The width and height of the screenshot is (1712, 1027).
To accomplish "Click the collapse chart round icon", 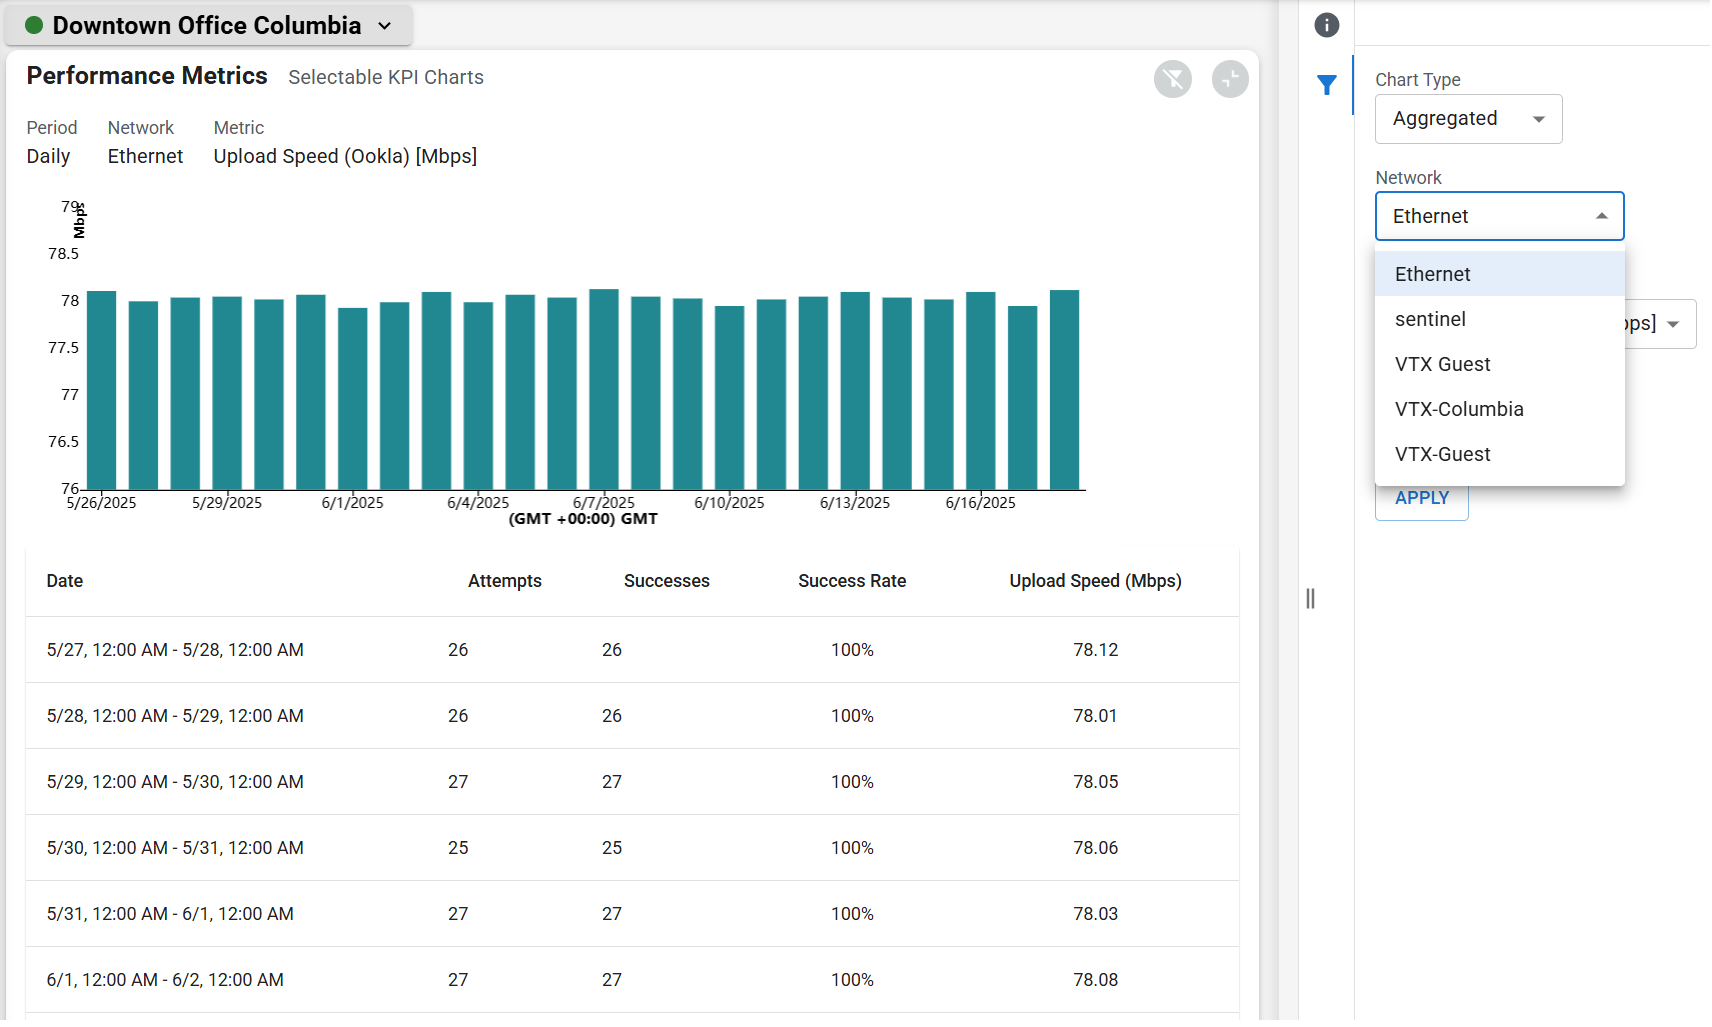I will tap(1230, 79).
